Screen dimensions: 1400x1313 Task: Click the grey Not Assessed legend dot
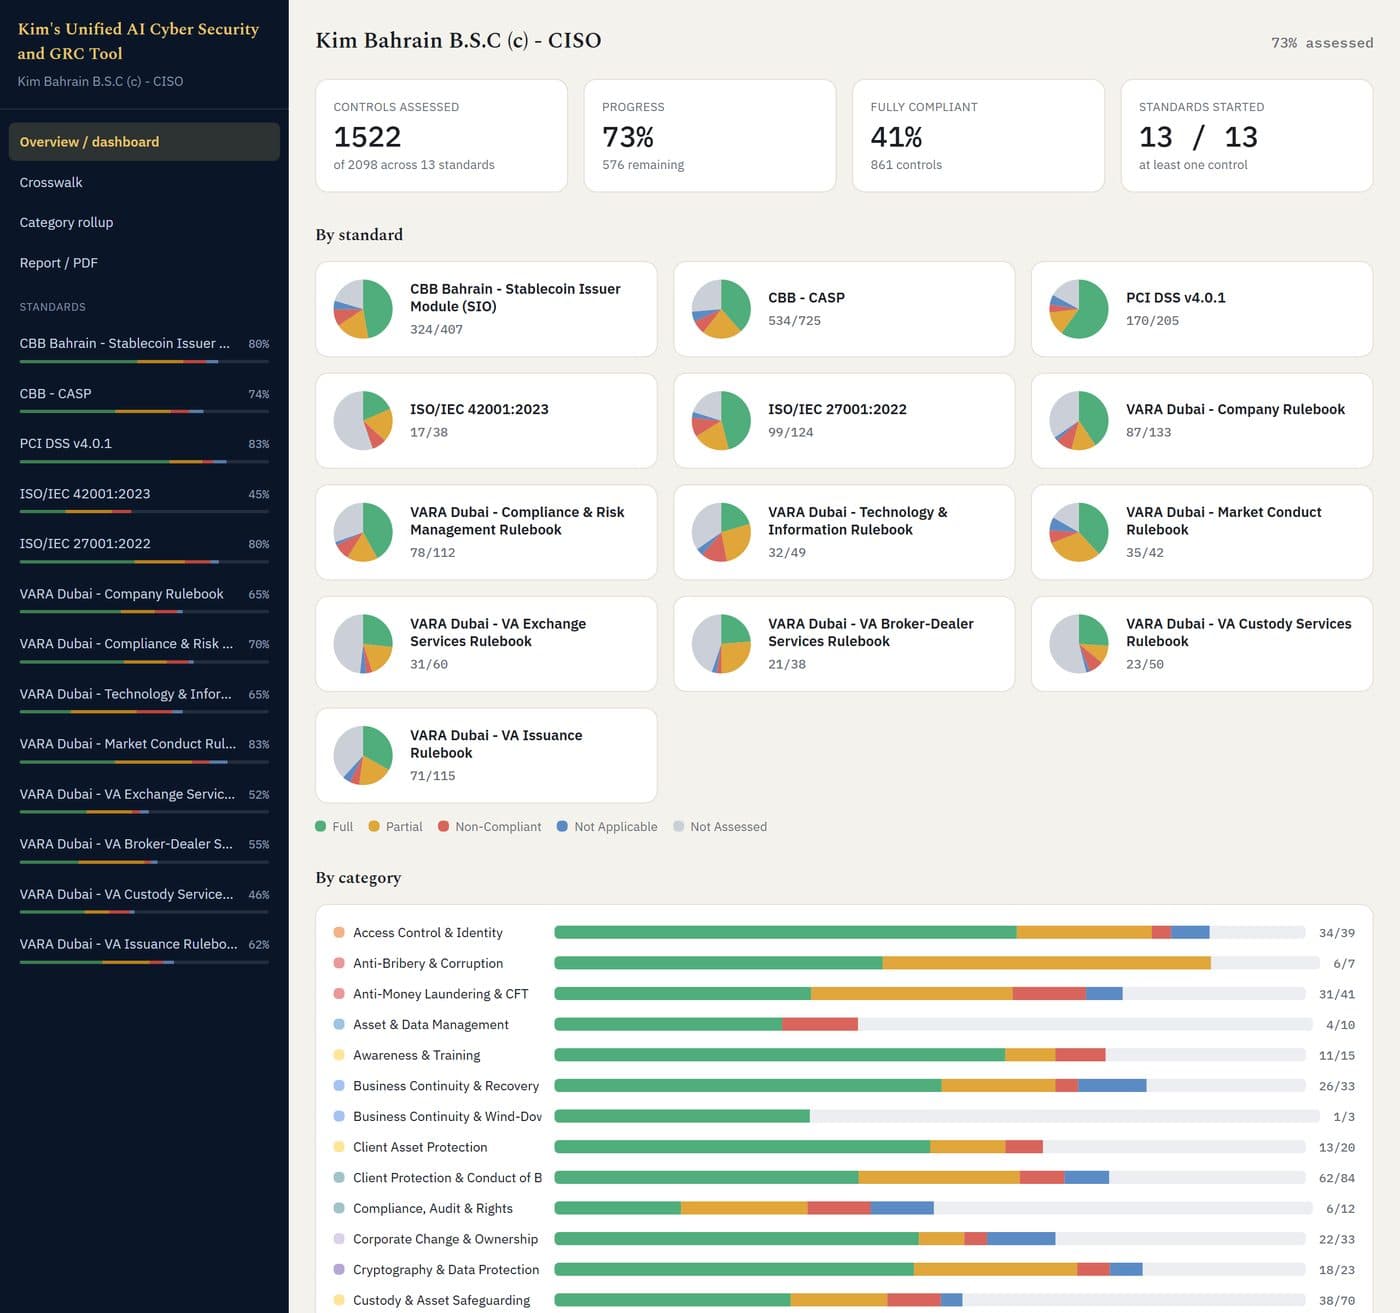tap(679, 826)
